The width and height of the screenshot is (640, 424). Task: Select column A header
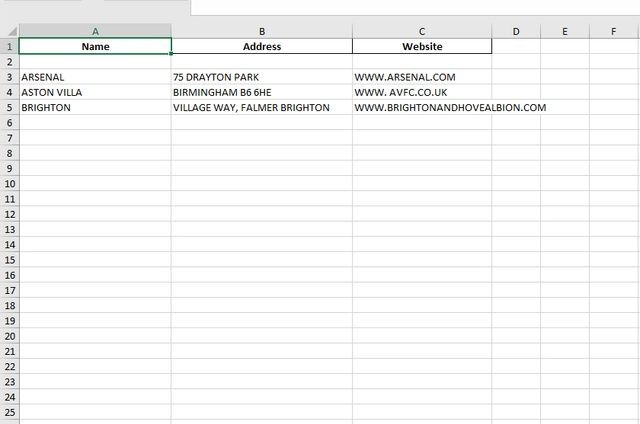pos(95,31)
